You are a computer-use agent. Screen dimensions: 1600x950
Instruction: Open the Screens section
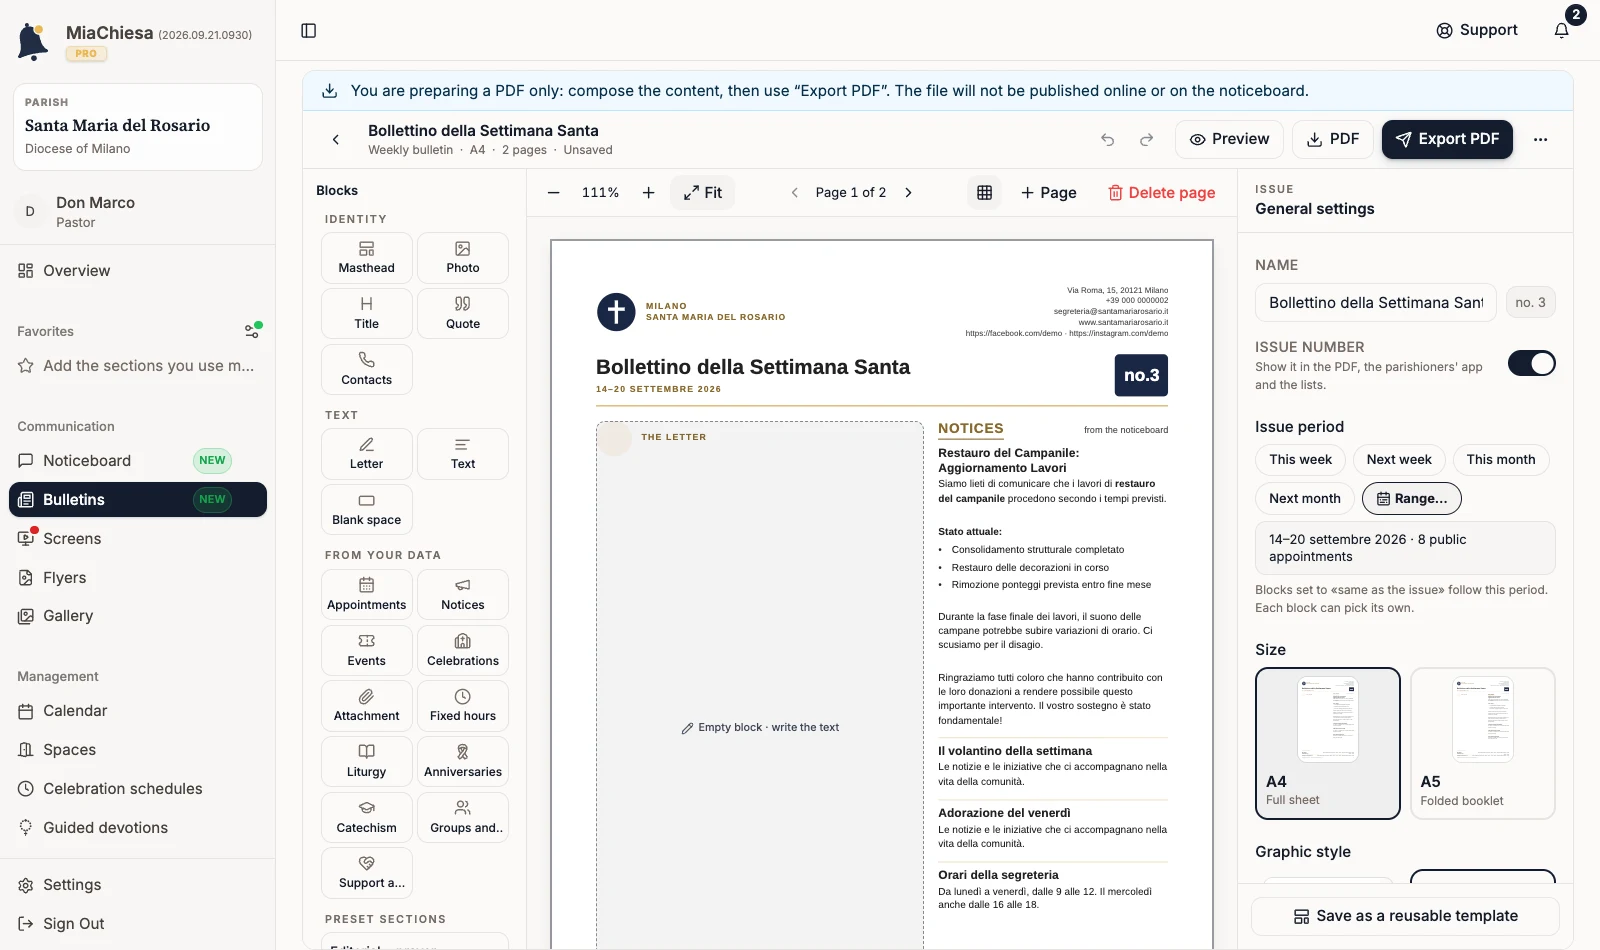138,539
